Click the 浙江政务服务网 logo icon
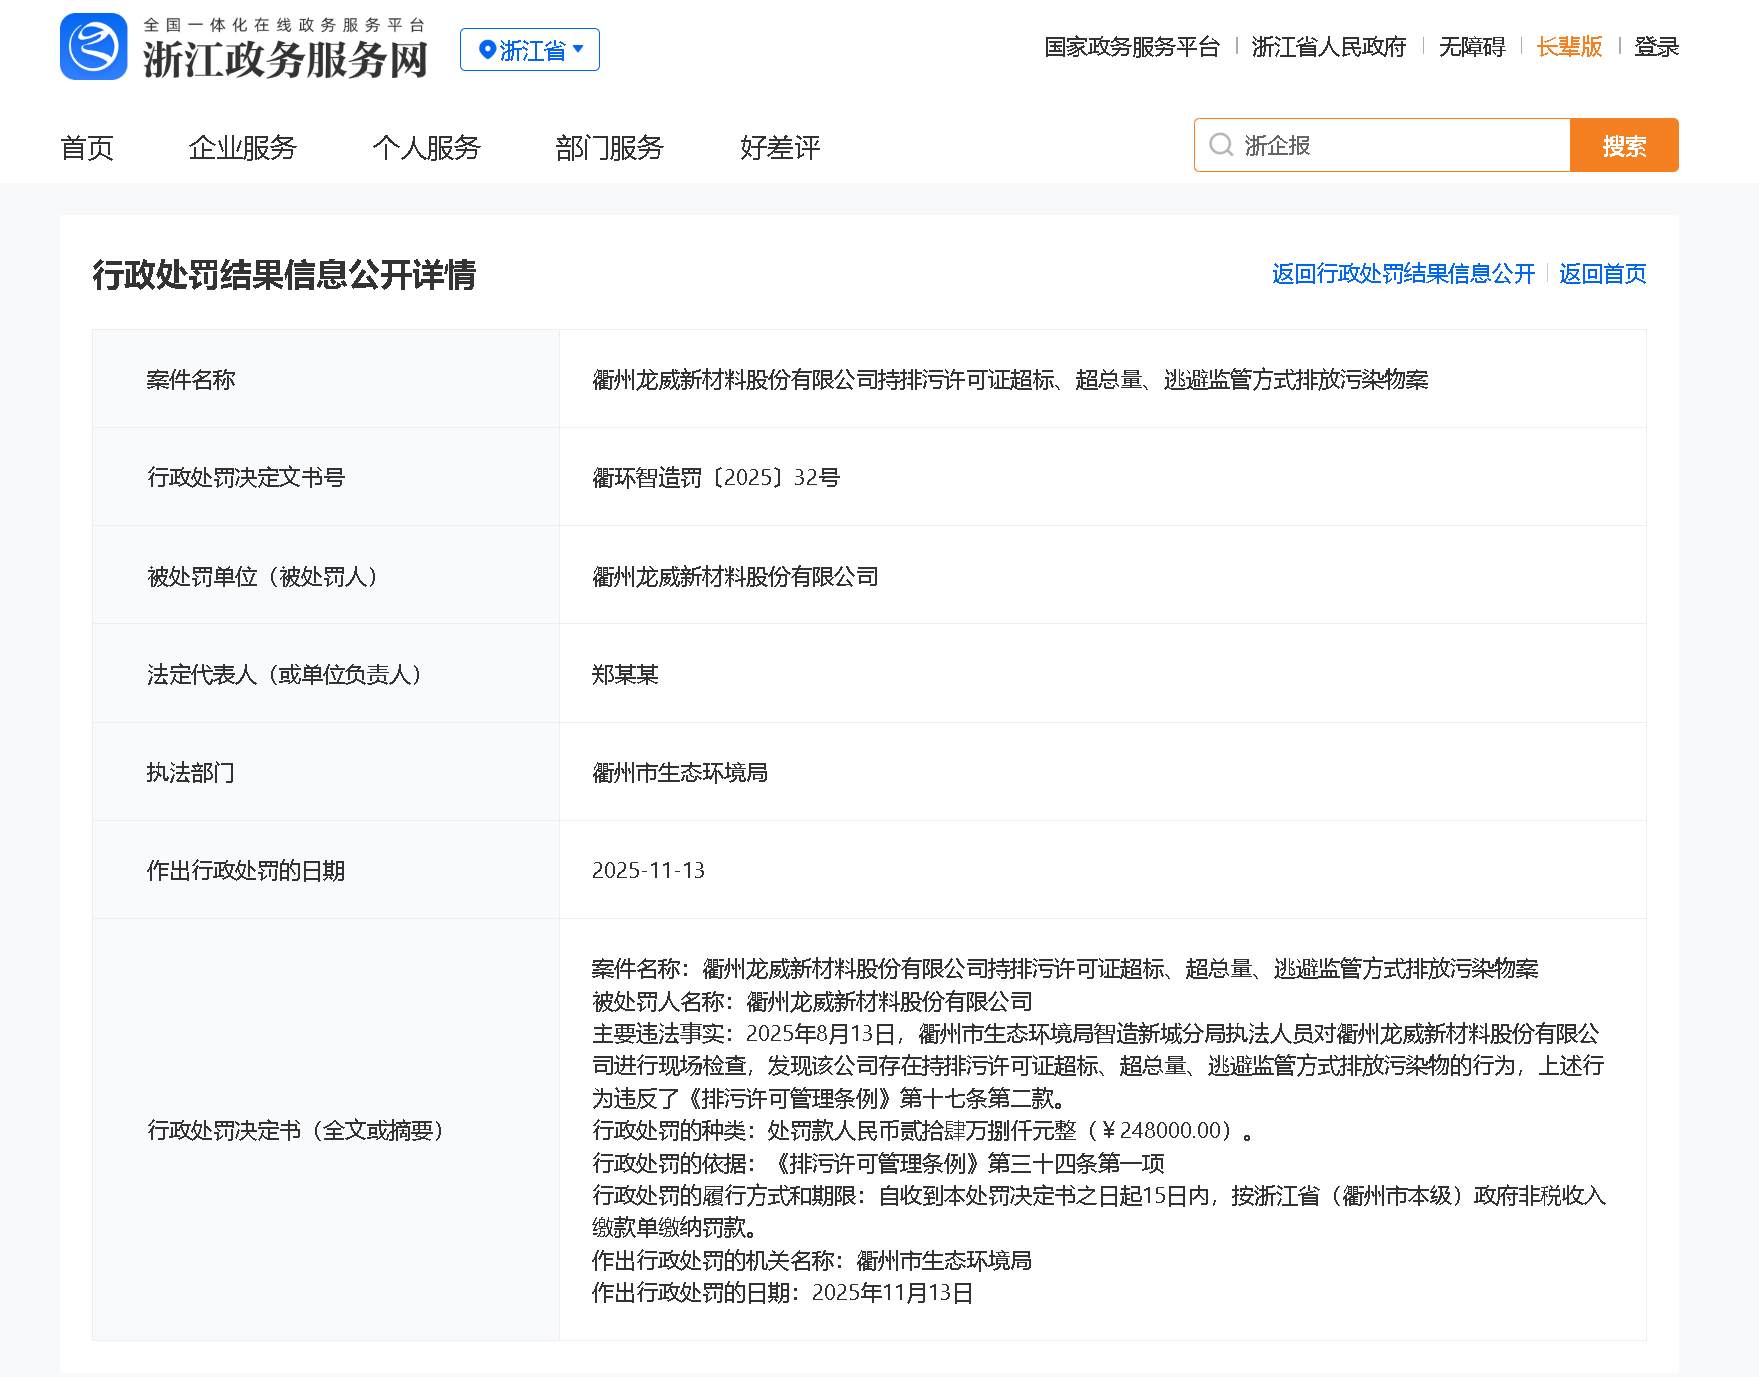This screenshot has width=1759, height=1377. point(94,47)
